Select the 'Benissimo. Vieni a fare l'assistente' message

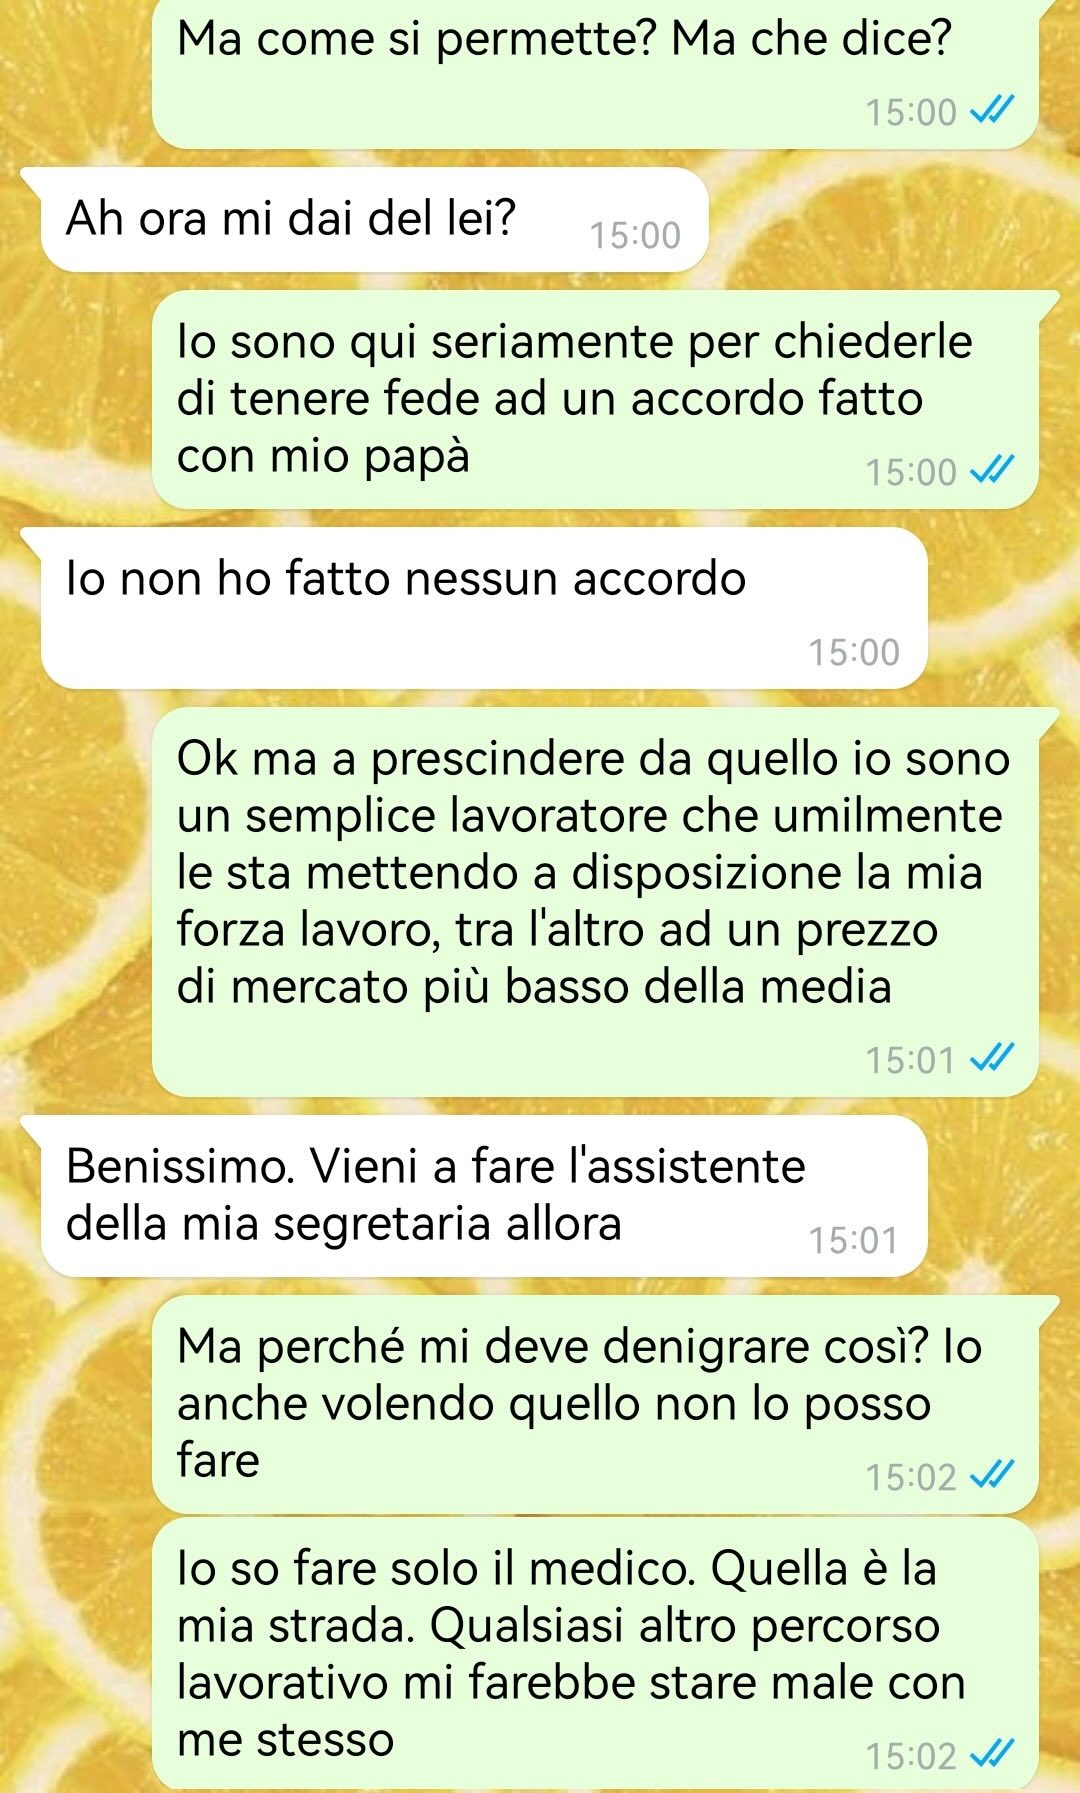[x=484, y=1196]
